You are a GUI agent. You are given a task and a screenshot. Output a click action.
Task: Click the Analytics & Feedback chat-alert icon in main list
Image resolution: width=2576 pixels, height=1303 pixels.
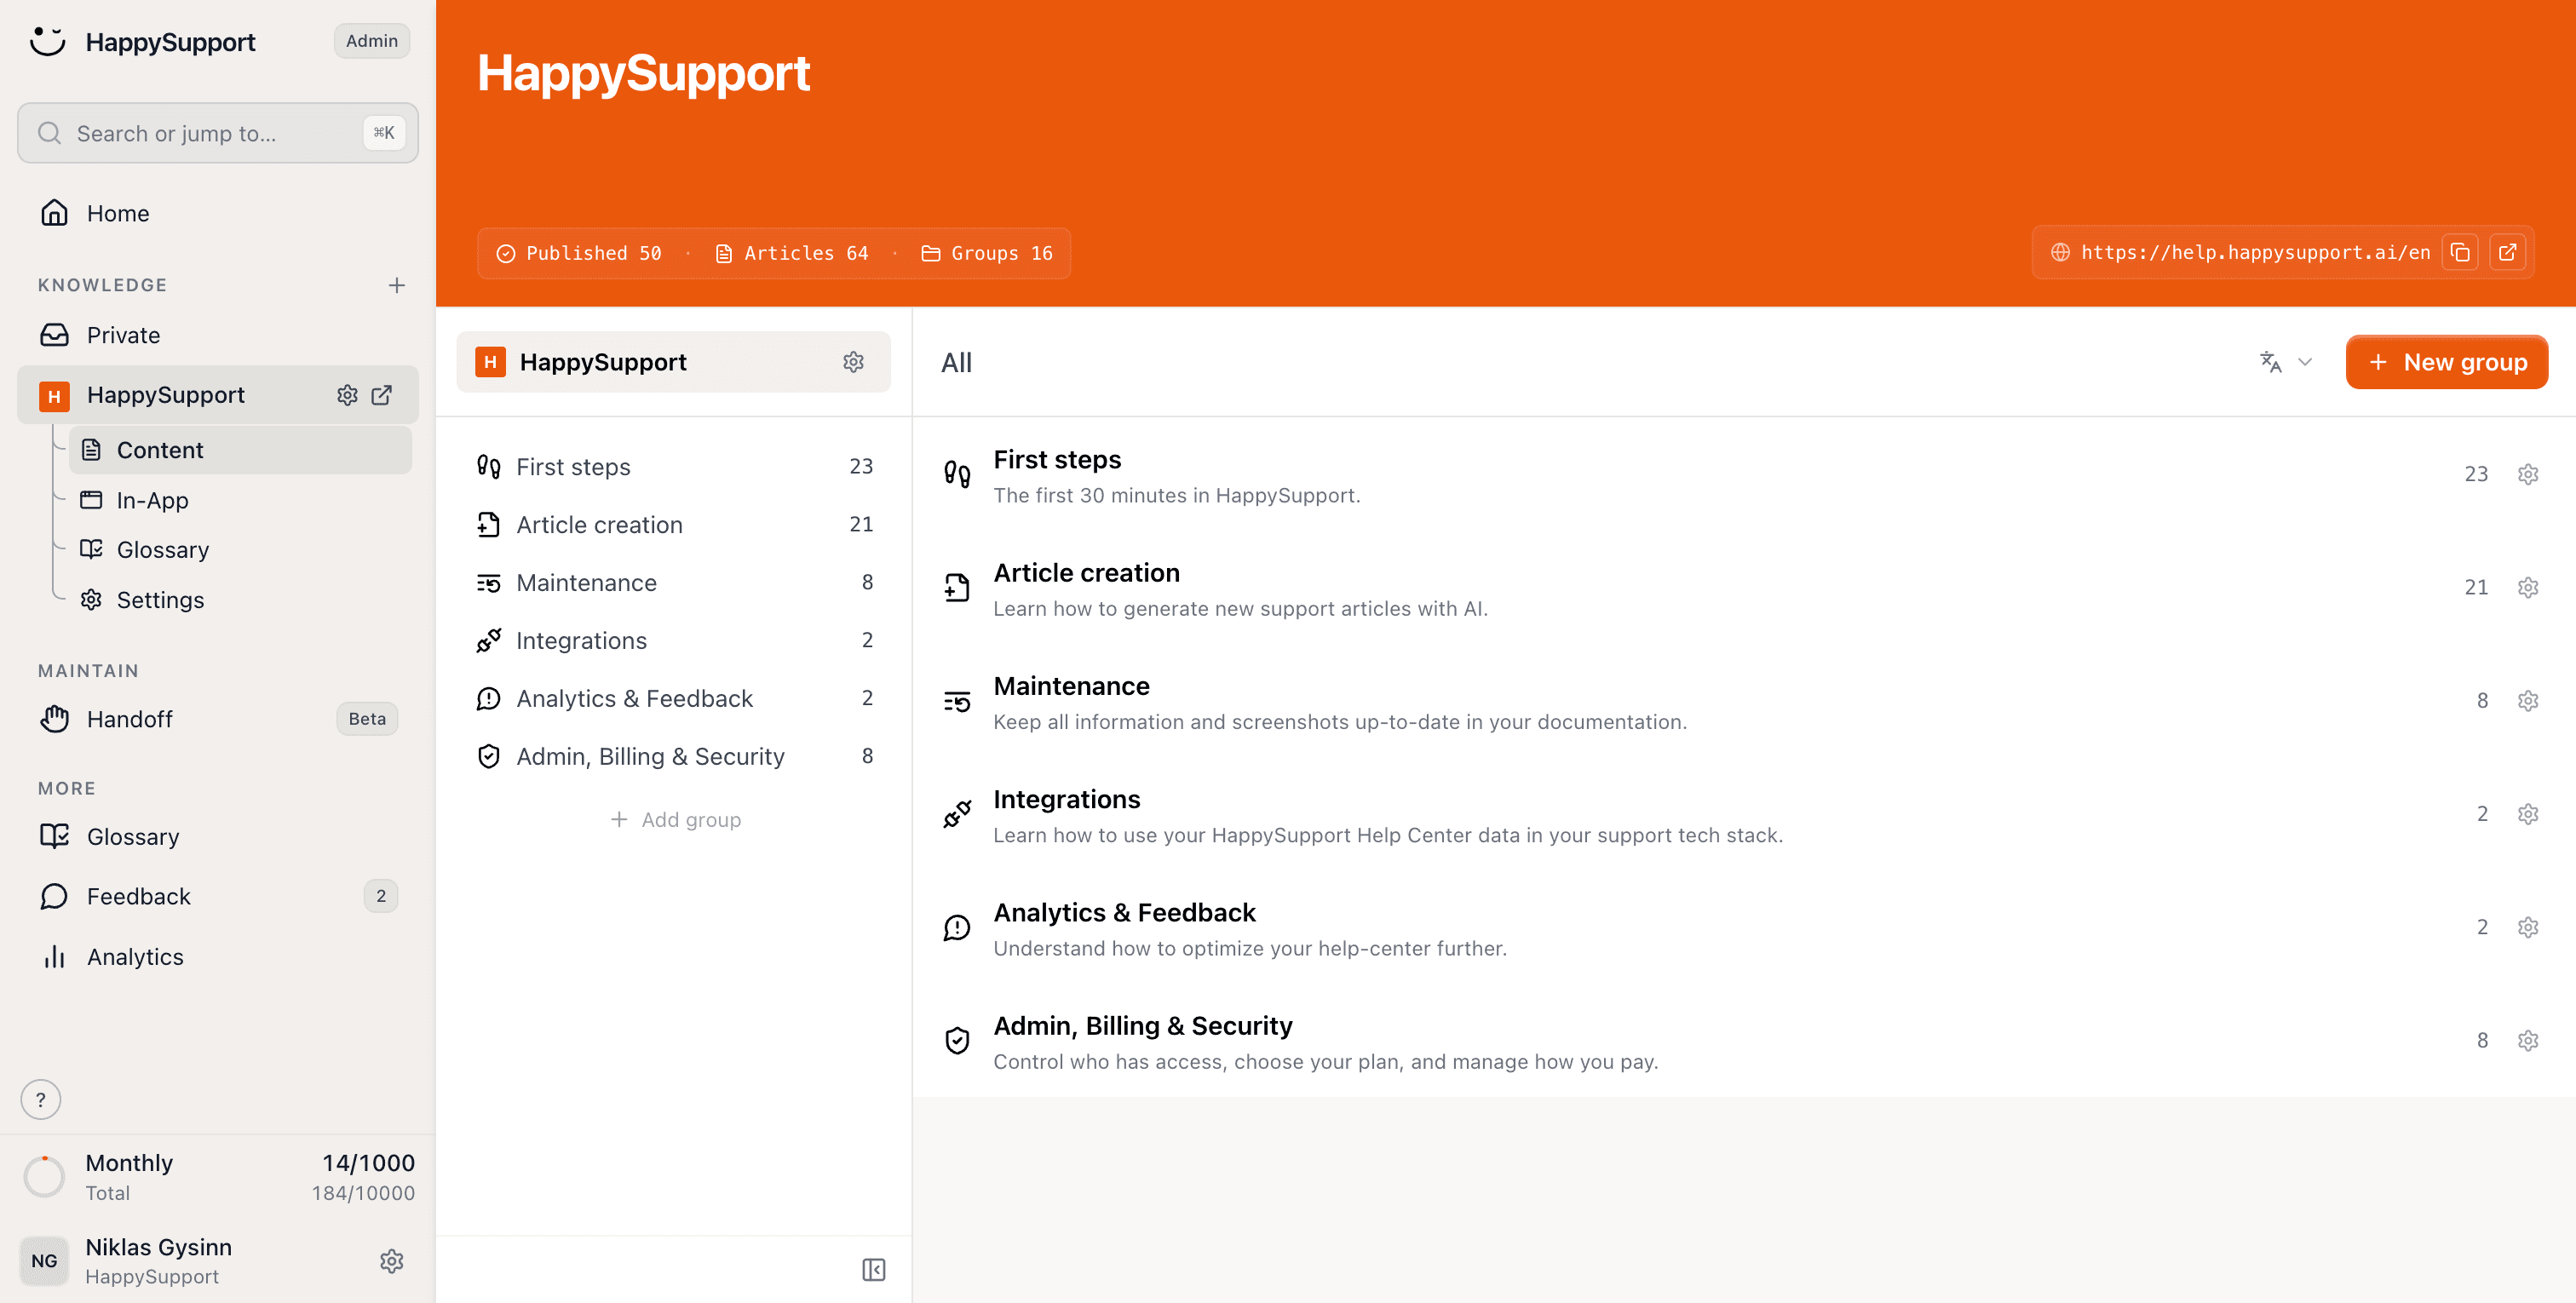click(957, 927)
